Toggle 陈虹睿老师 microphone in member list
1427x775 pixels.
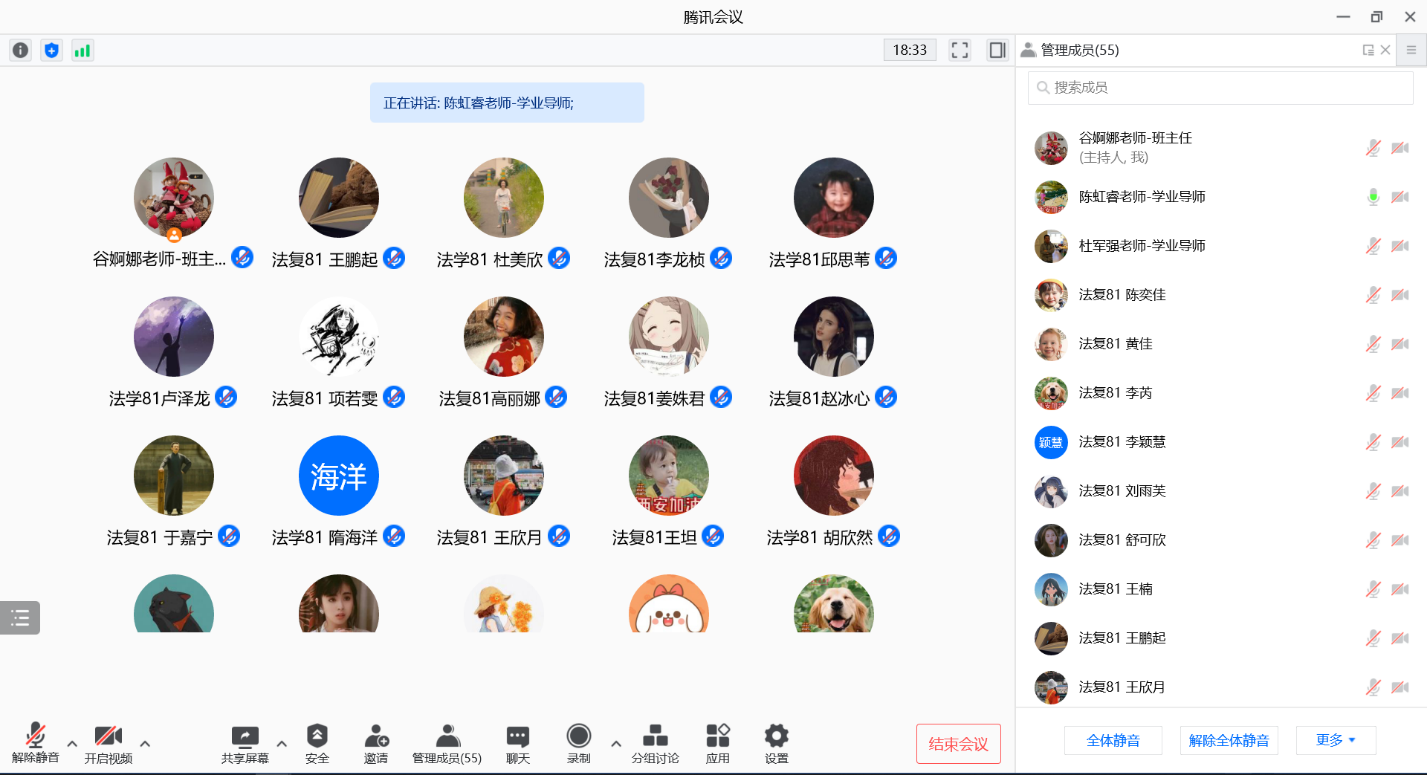[x=1373, y=197]
